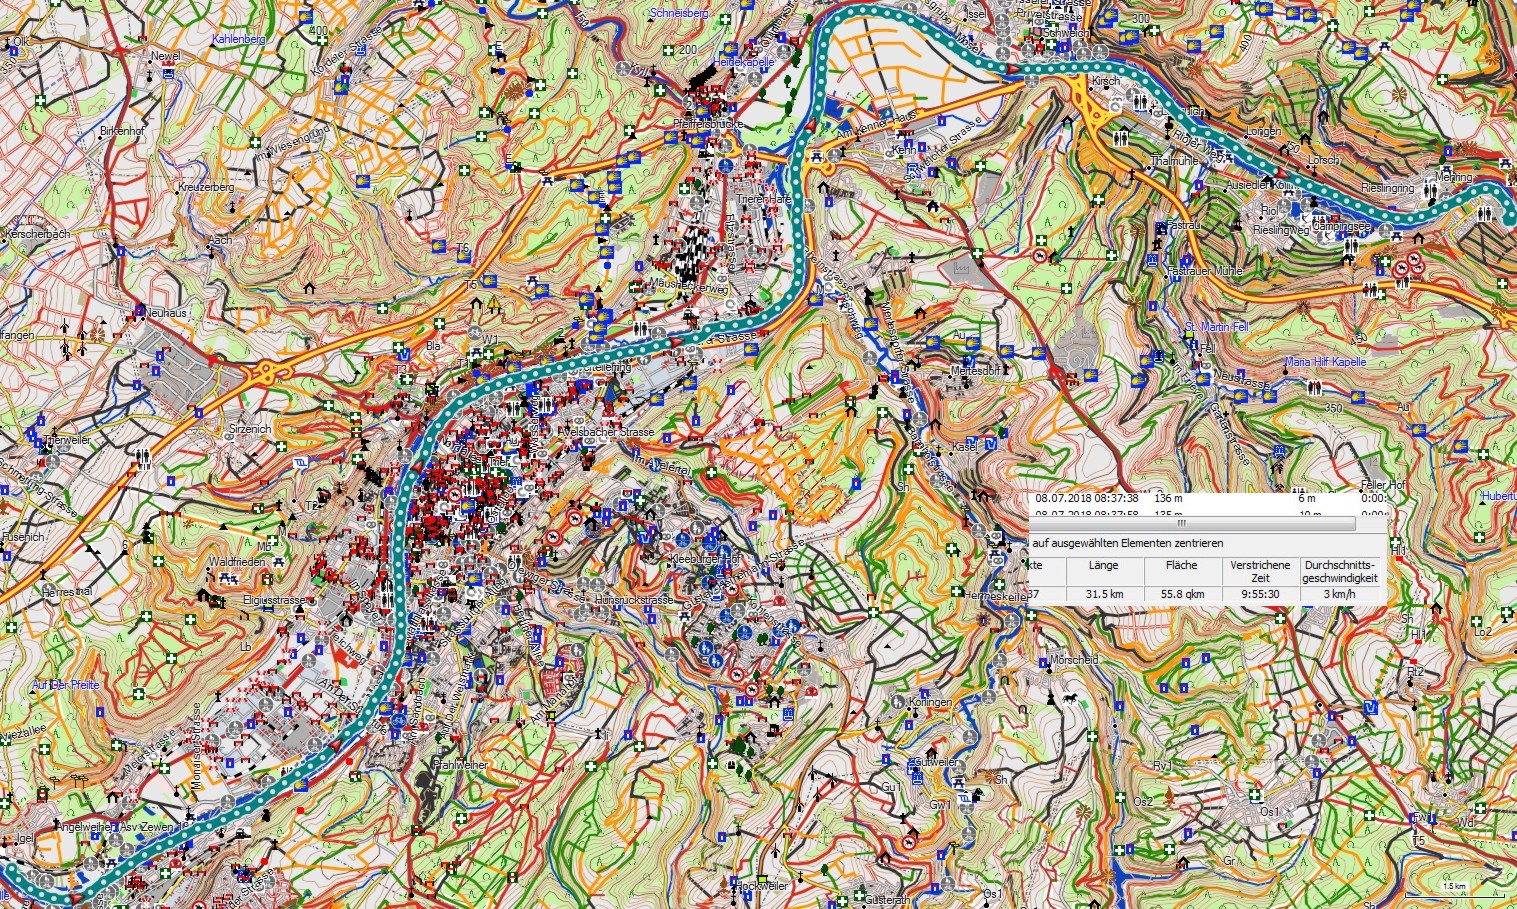
Task: Click the Kreuzerberg map label
Action: click(206, 187)
